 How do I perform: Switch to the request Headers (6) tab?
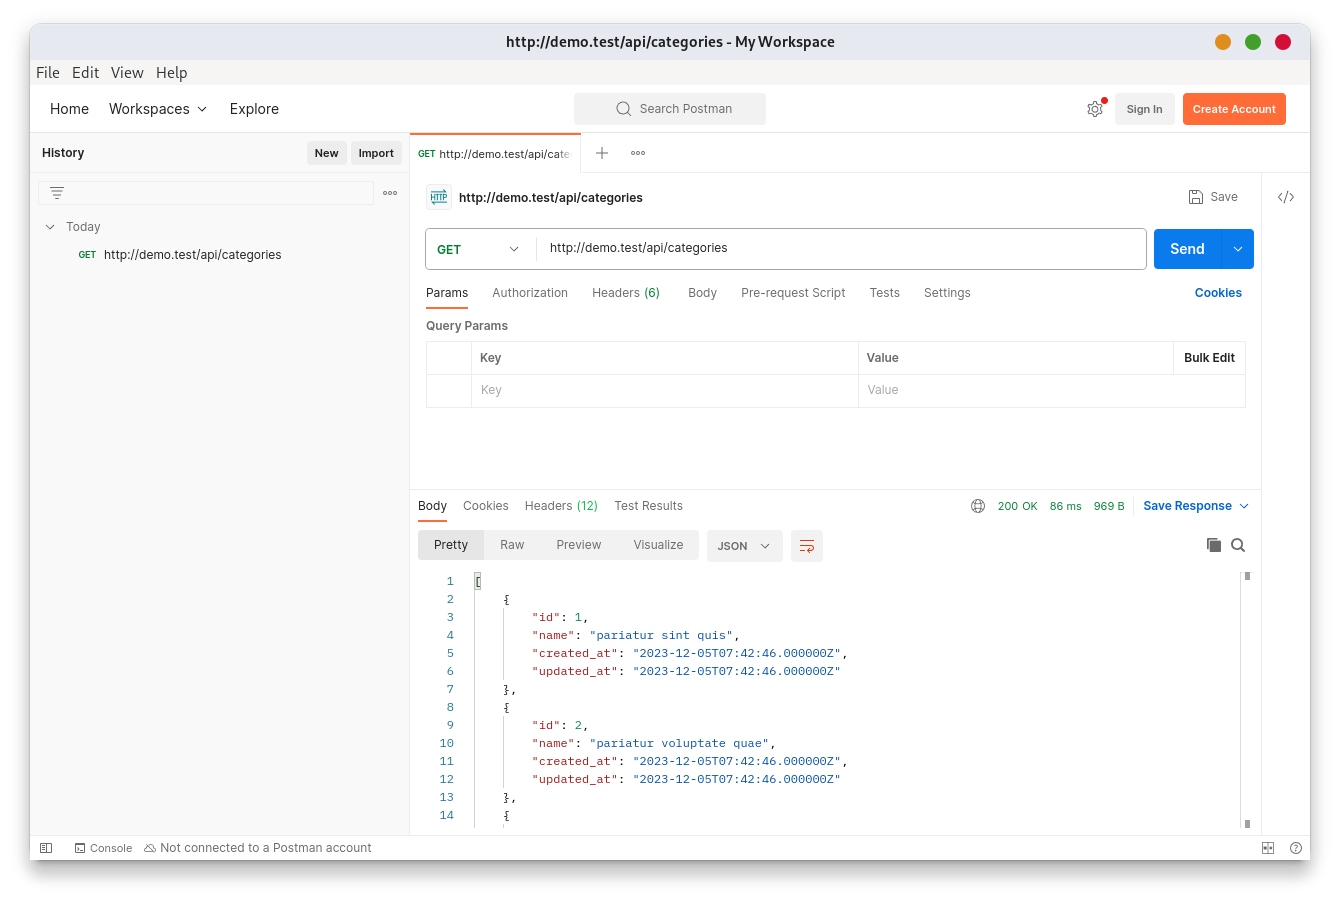coord(626,293)
